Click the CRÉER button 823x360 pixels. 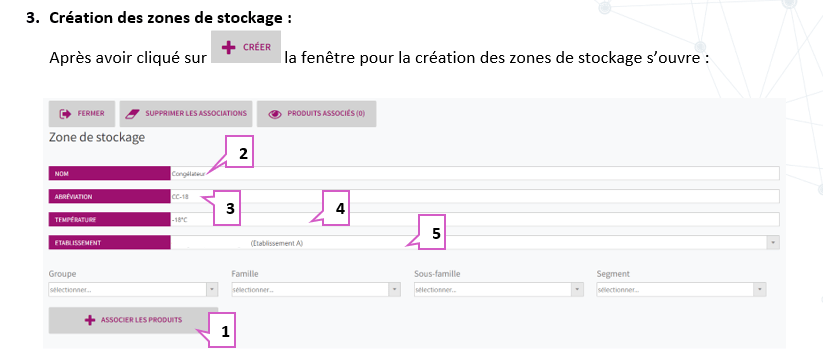click(x=246, y=47)
